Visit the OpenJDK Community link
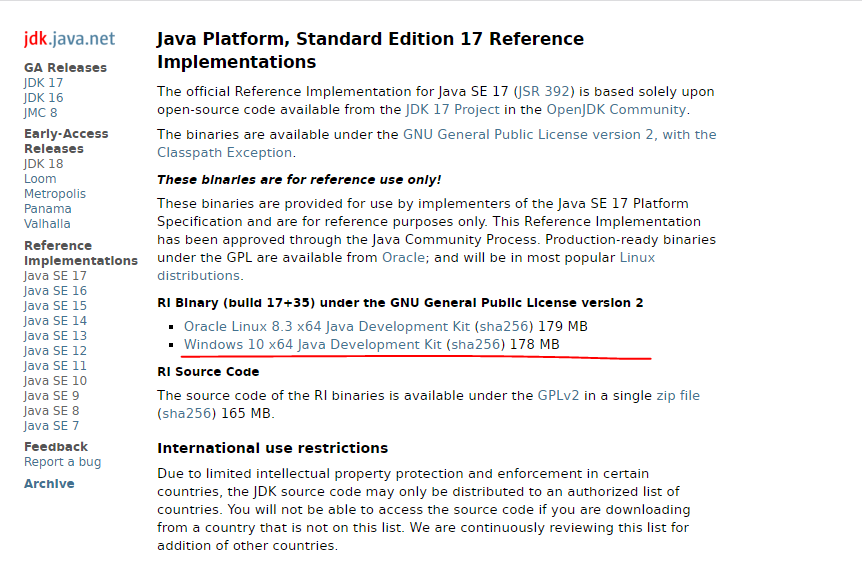862x584 pixels. tap(616, 110)
